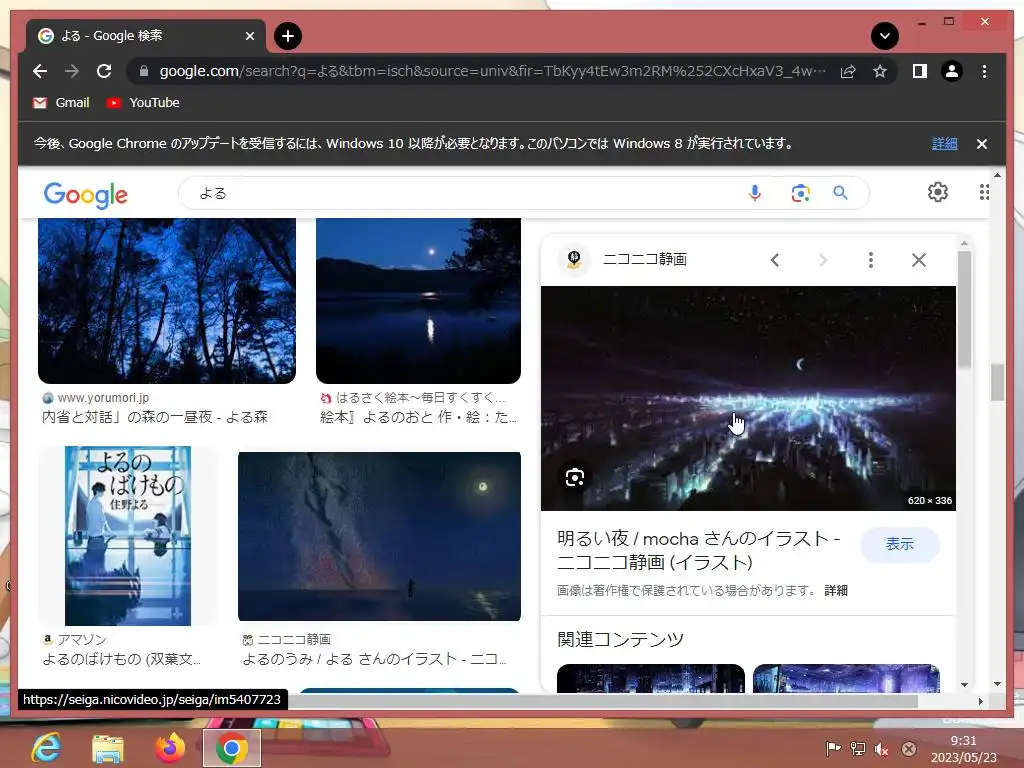
Task: Click the ニコニコ静画 site icon in preview
Action: click(x=574, y=259)
